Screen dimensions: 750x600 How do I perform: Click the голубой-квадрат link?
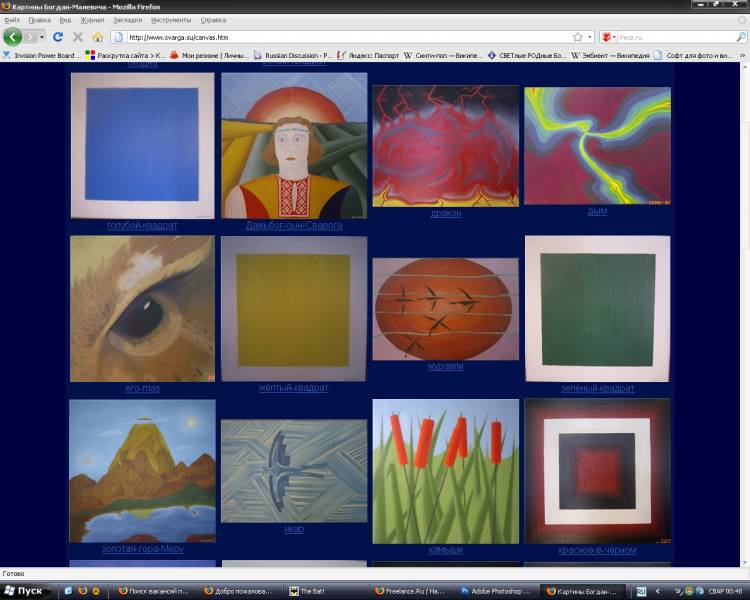[x=142, y=225]
